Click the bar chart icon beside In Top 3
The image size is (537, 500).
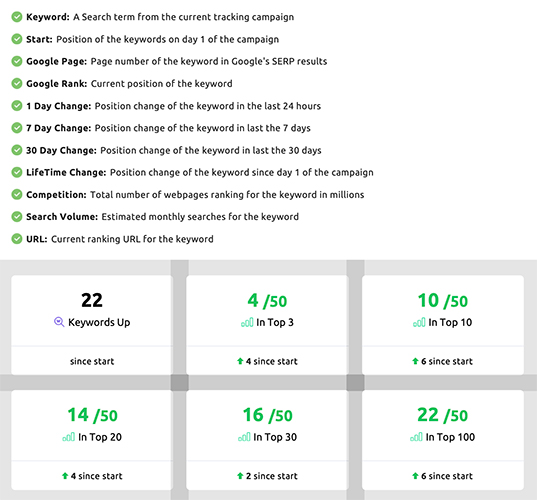[x=247, y=323]
